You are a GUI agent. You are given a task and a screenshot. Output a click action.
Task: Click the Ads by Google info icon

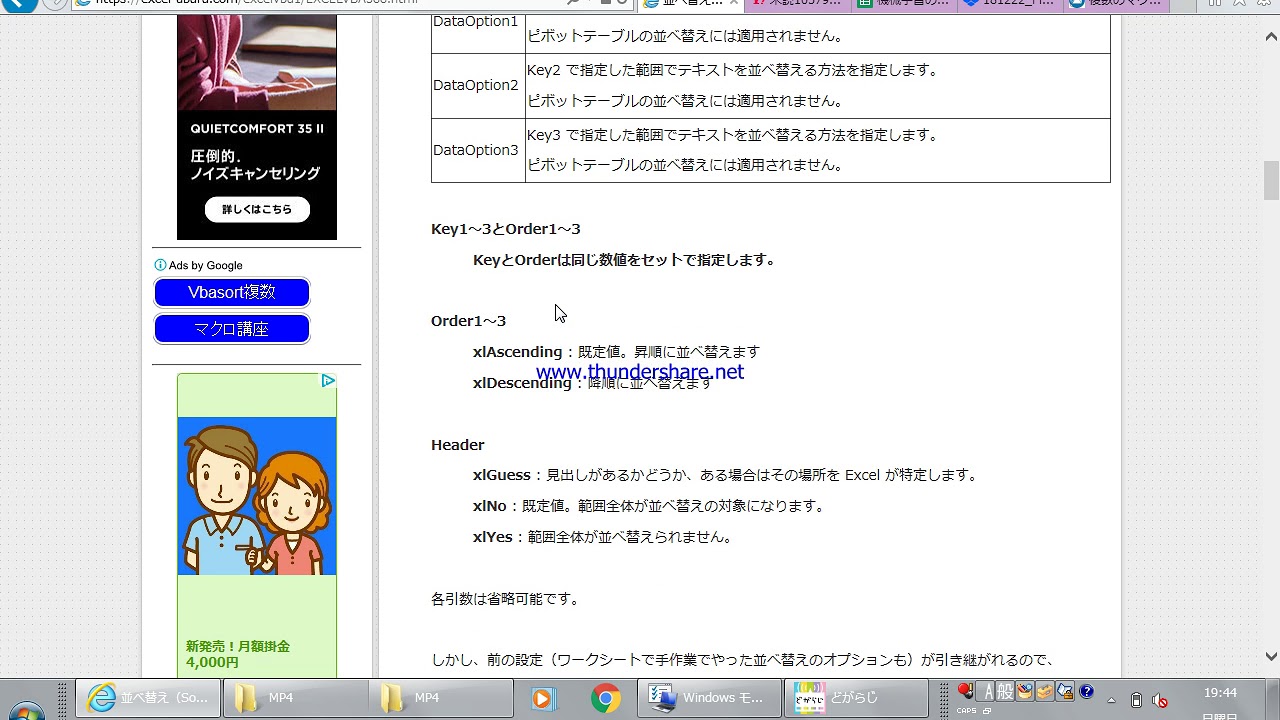(x=160, y=265)
